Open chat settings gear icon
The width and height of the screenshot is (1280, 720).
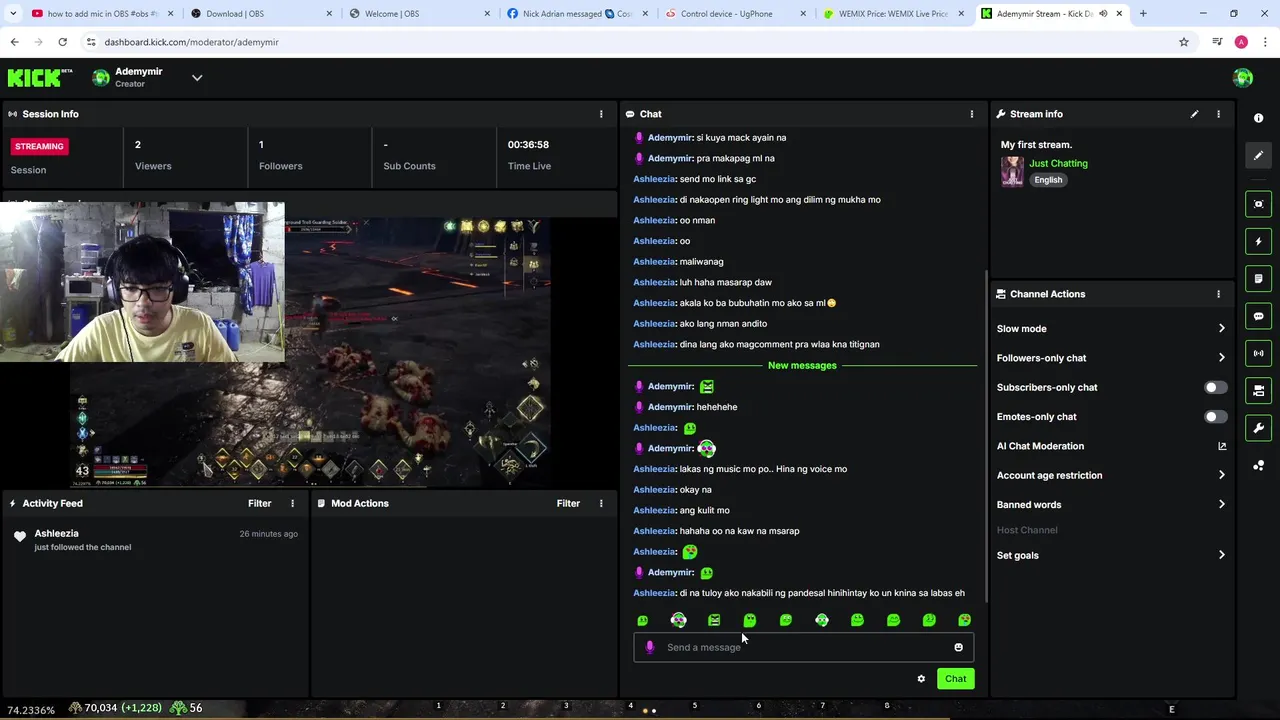[921, 679]
